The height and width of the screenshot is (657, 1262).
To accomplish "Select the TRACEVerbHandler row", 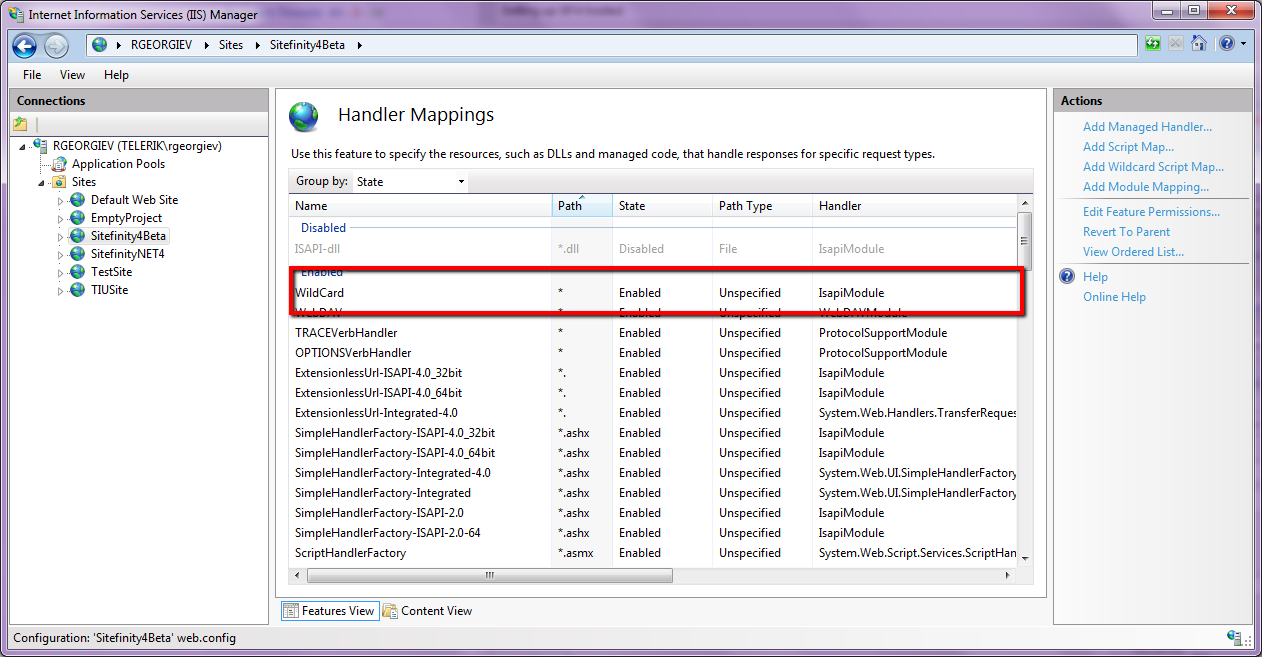I will pyautogui.click(x=653, y=333).
